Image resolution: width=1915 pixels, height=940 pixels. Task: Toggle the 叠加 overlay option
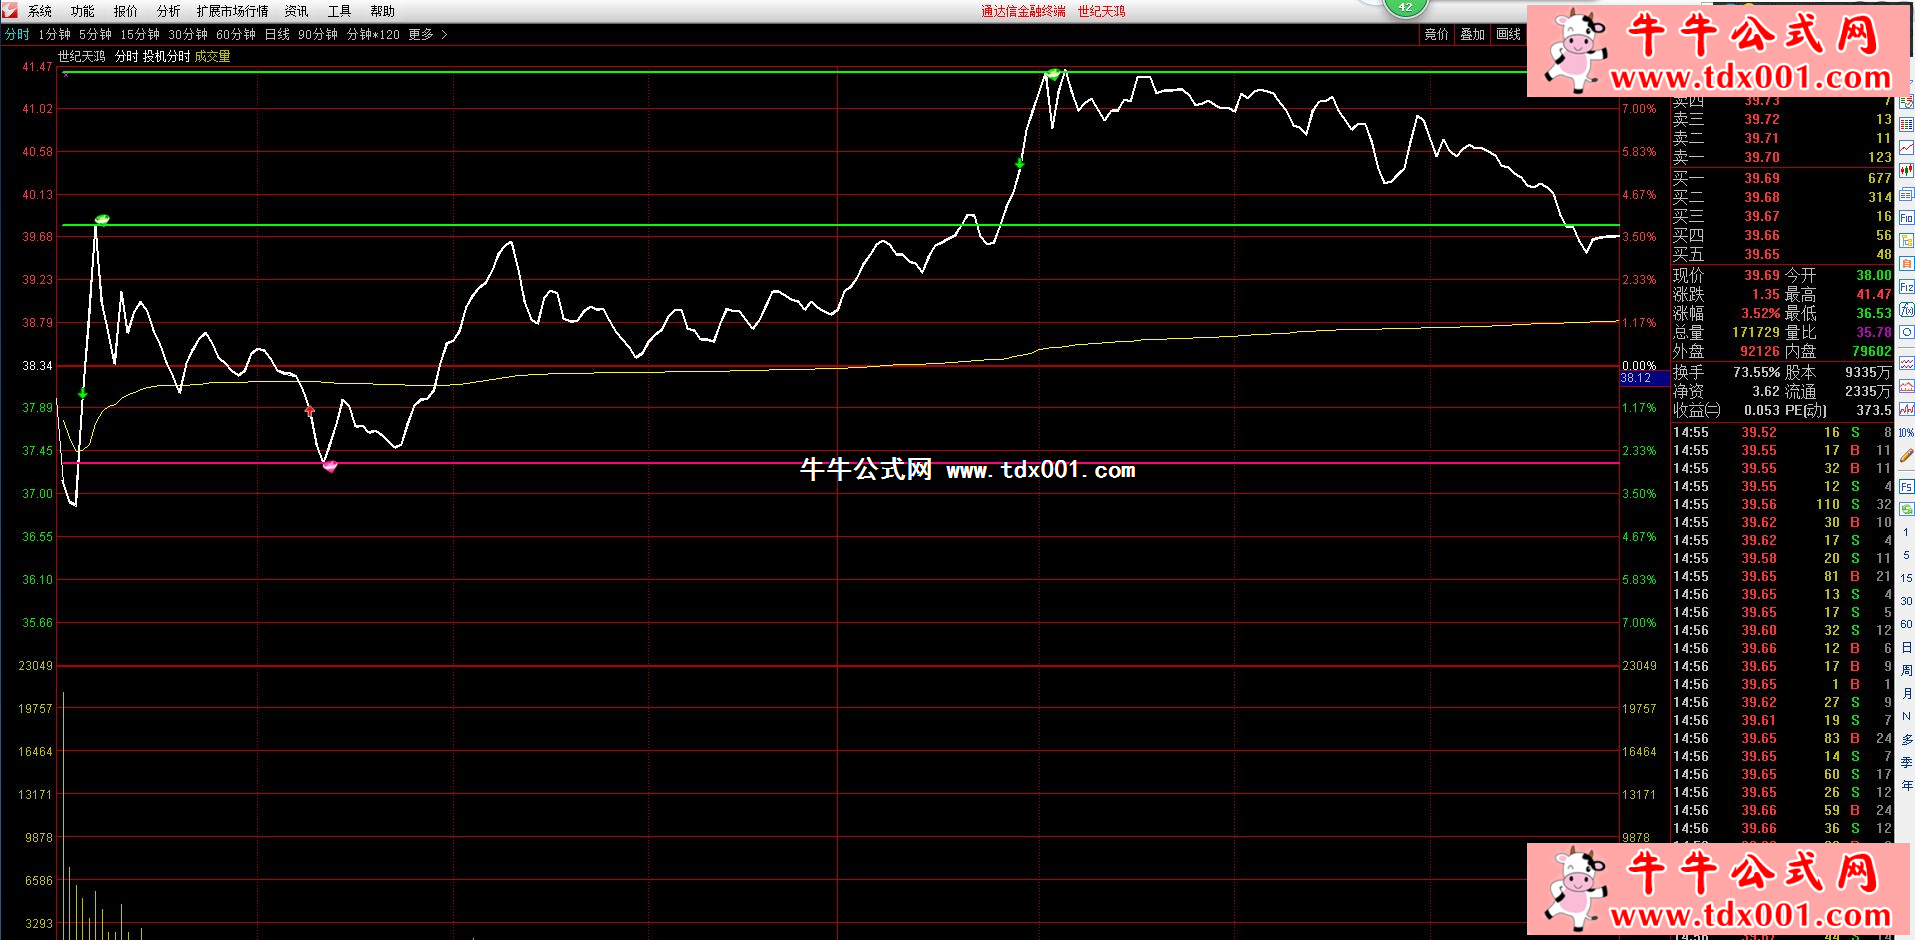click(1472, 34)
